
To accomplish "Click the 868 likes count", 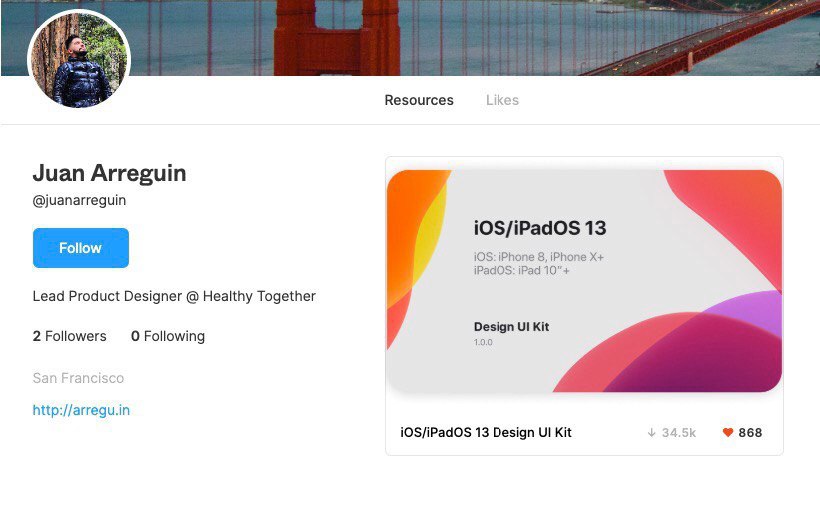I will point(750,432).
